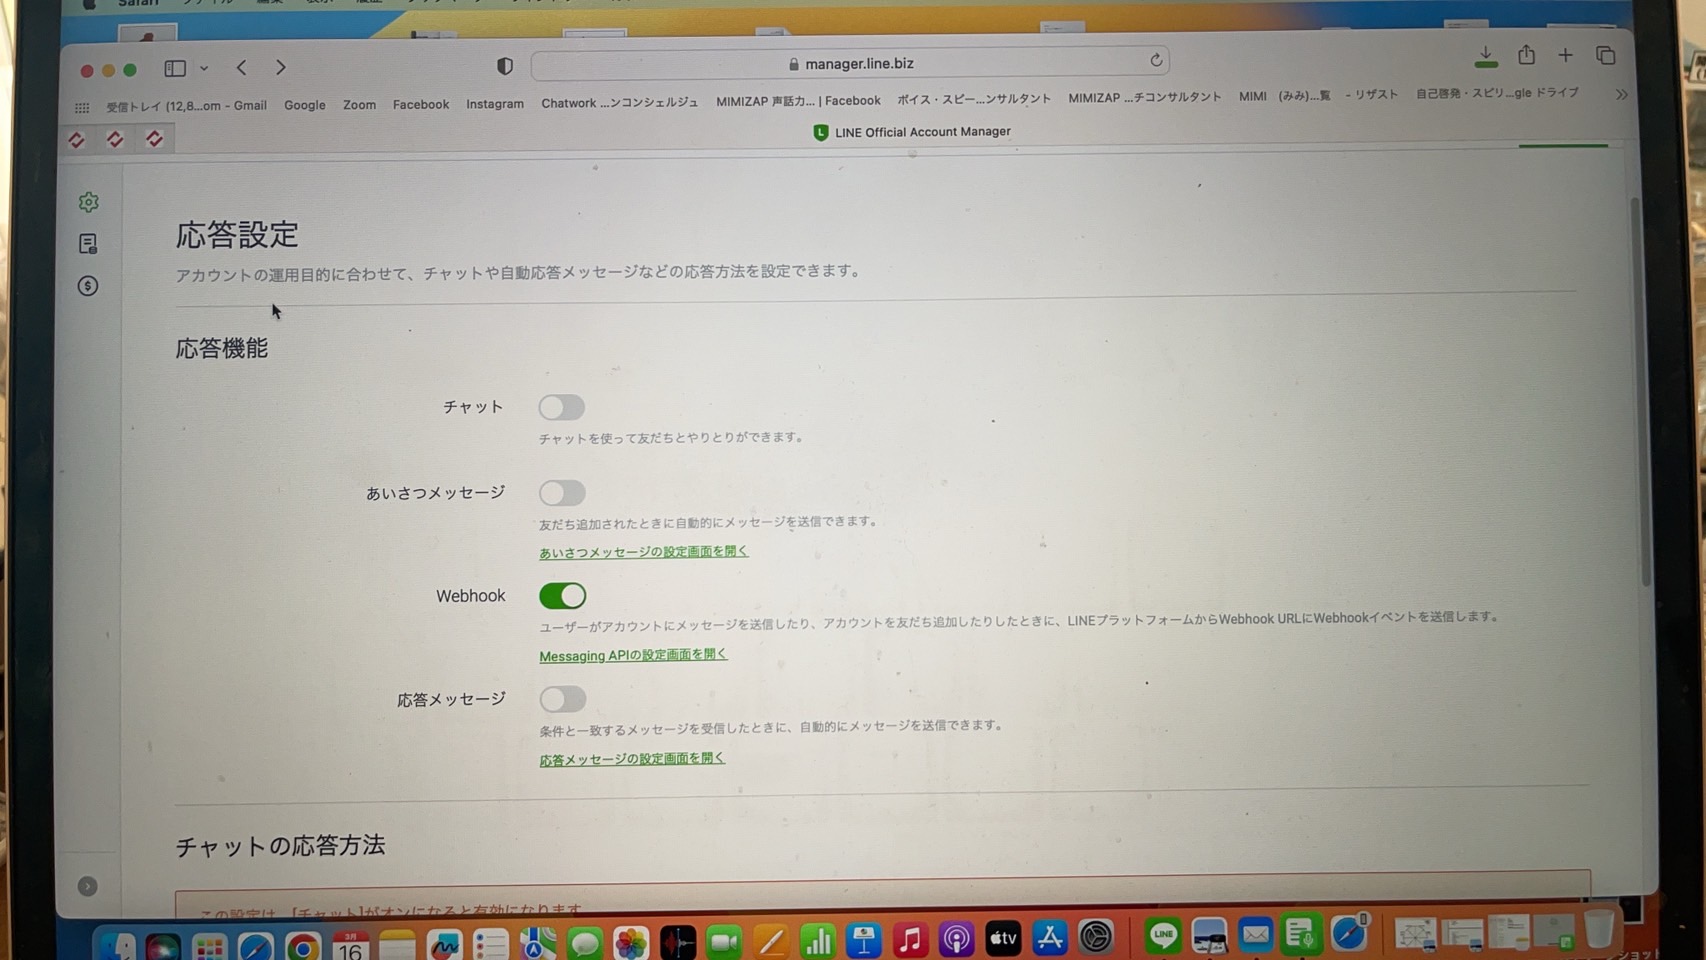This screenshot has height=960, width=1706.
Task: Open Podcasts from the Dock
Action: pyautogui.click(x=957, y=939)
